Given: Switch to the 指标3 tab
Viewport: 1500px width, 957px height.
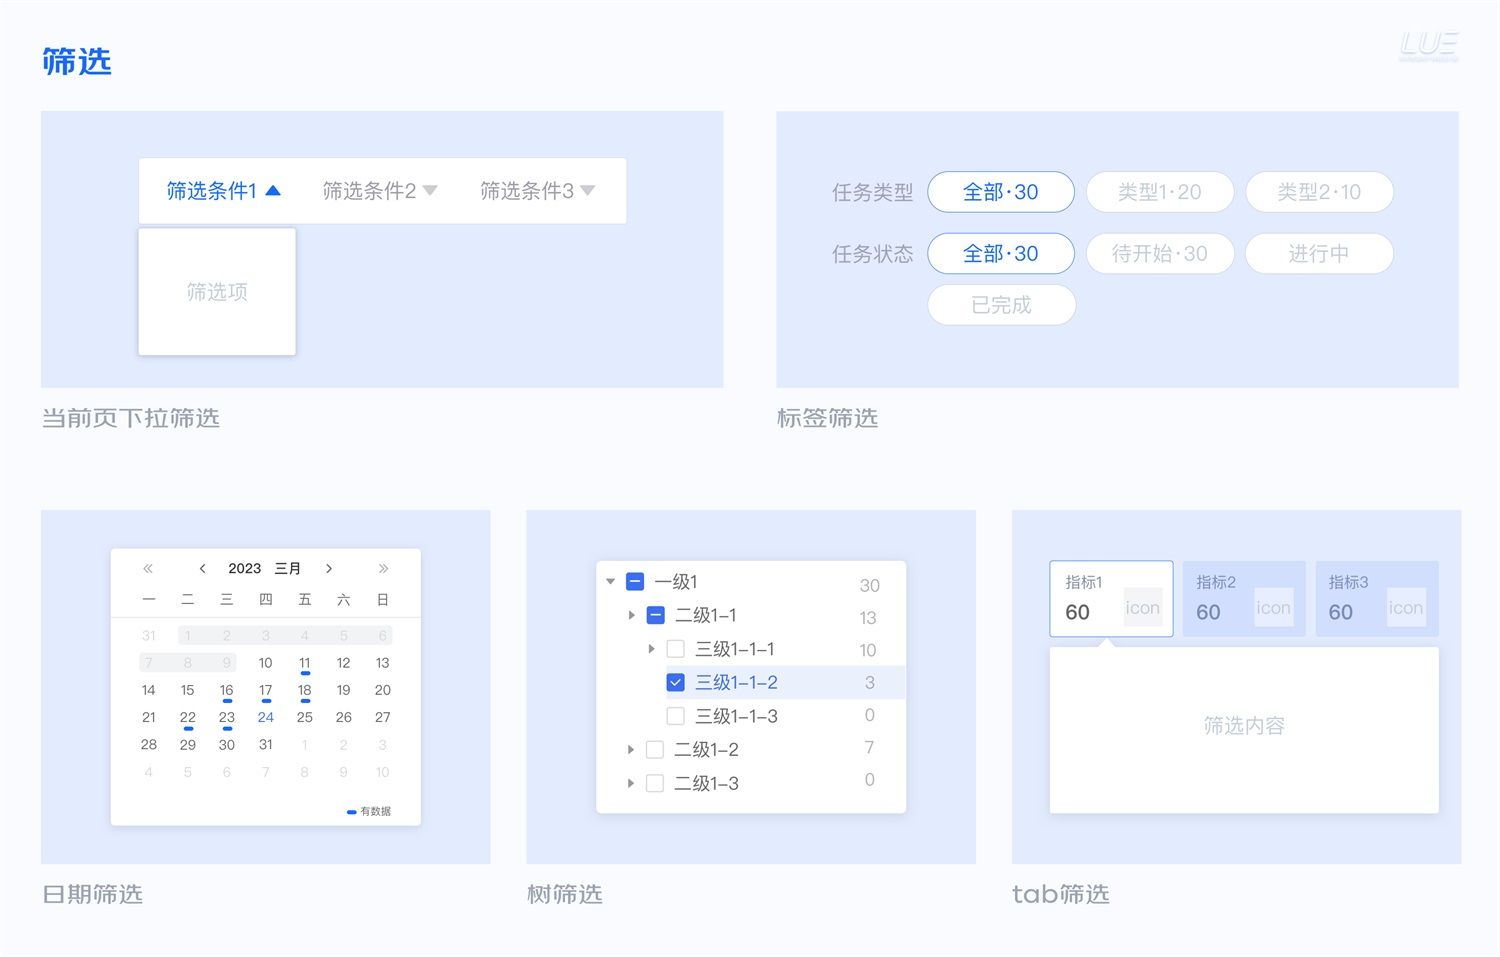Looking at the screenshot, I should point(1377,599).
